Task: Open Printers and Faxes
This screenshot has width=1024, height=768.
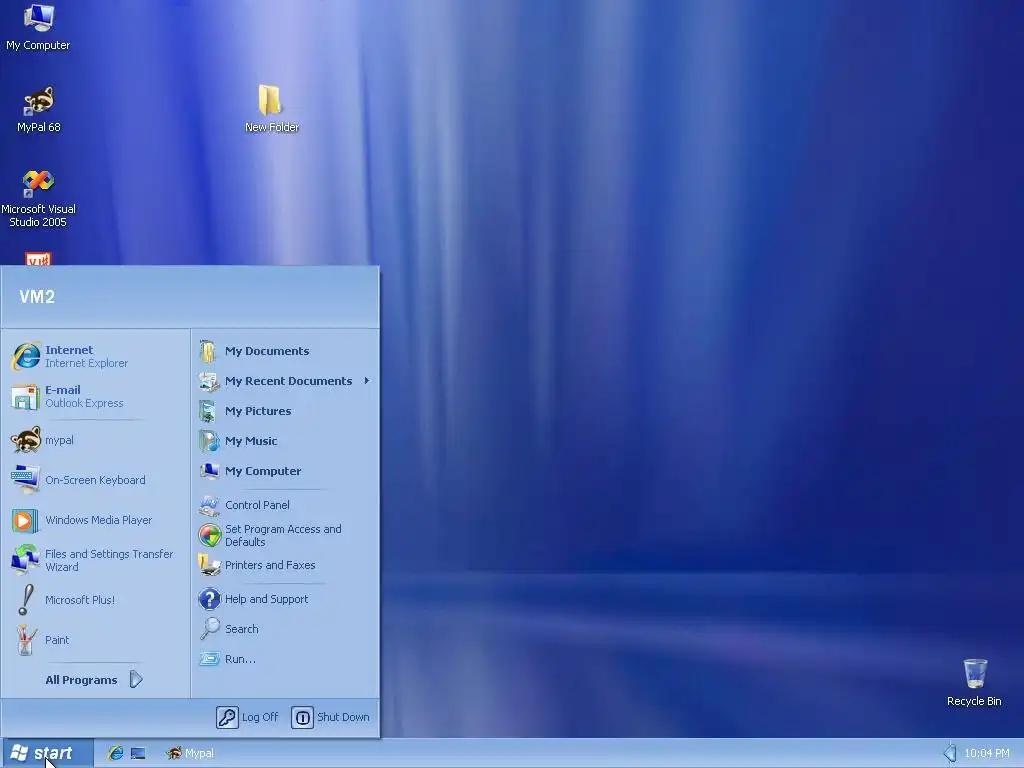Action: (285, 566)
